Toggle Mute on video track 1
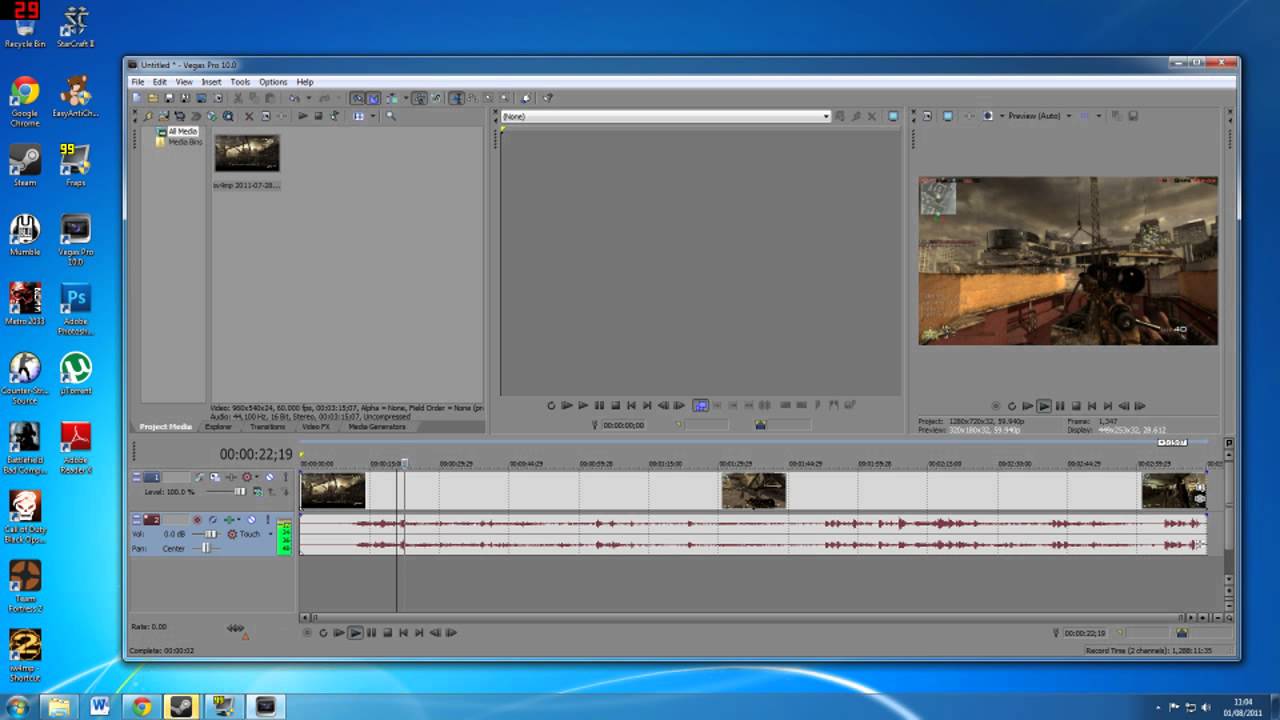 pyautogui.click(x=269, y=477)
